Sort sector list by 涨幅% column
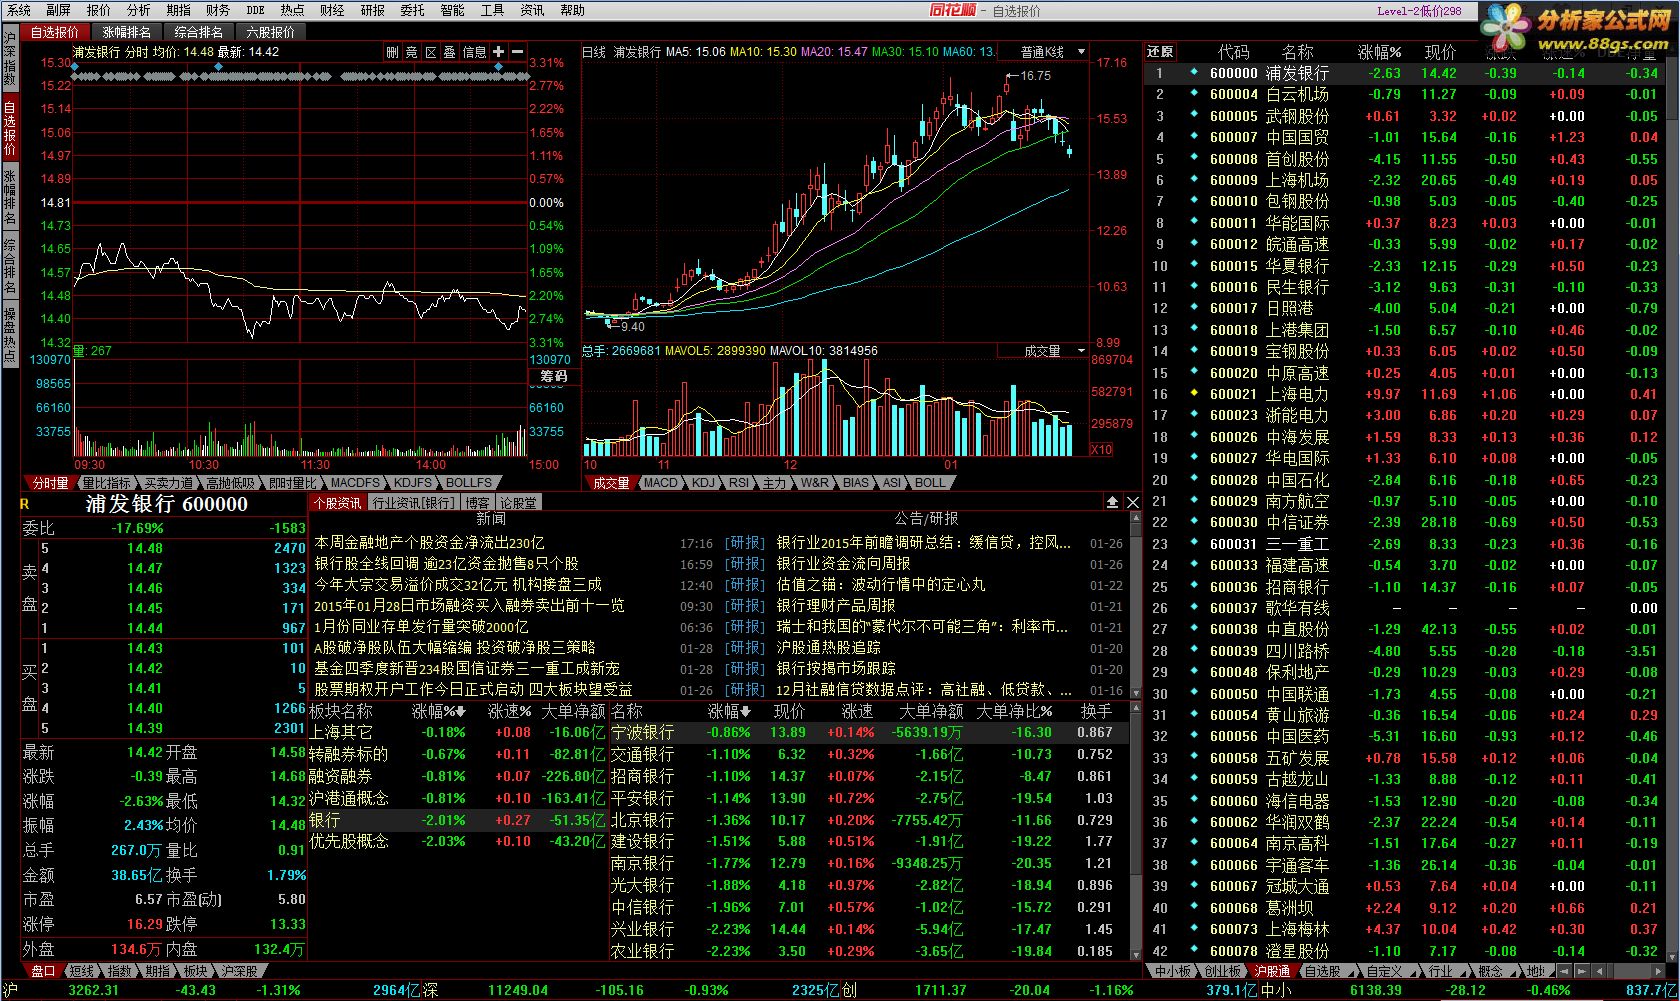 pyautogui.click(x=439, y=711)
